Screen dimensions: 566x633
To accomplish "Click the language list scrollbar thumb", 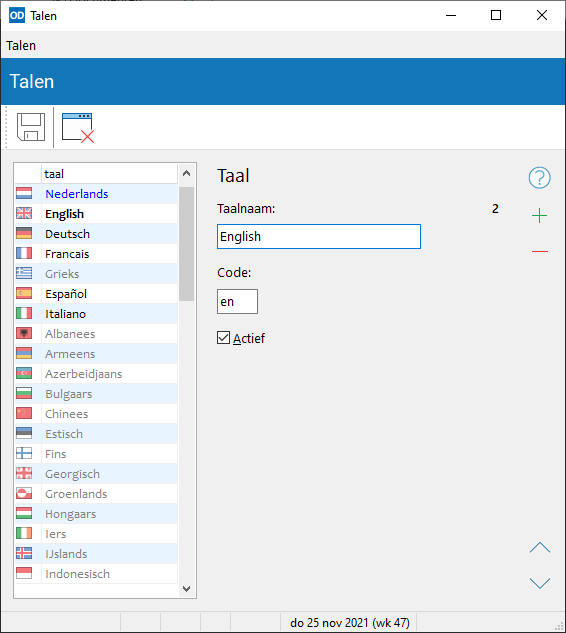I will coord(186,244).
